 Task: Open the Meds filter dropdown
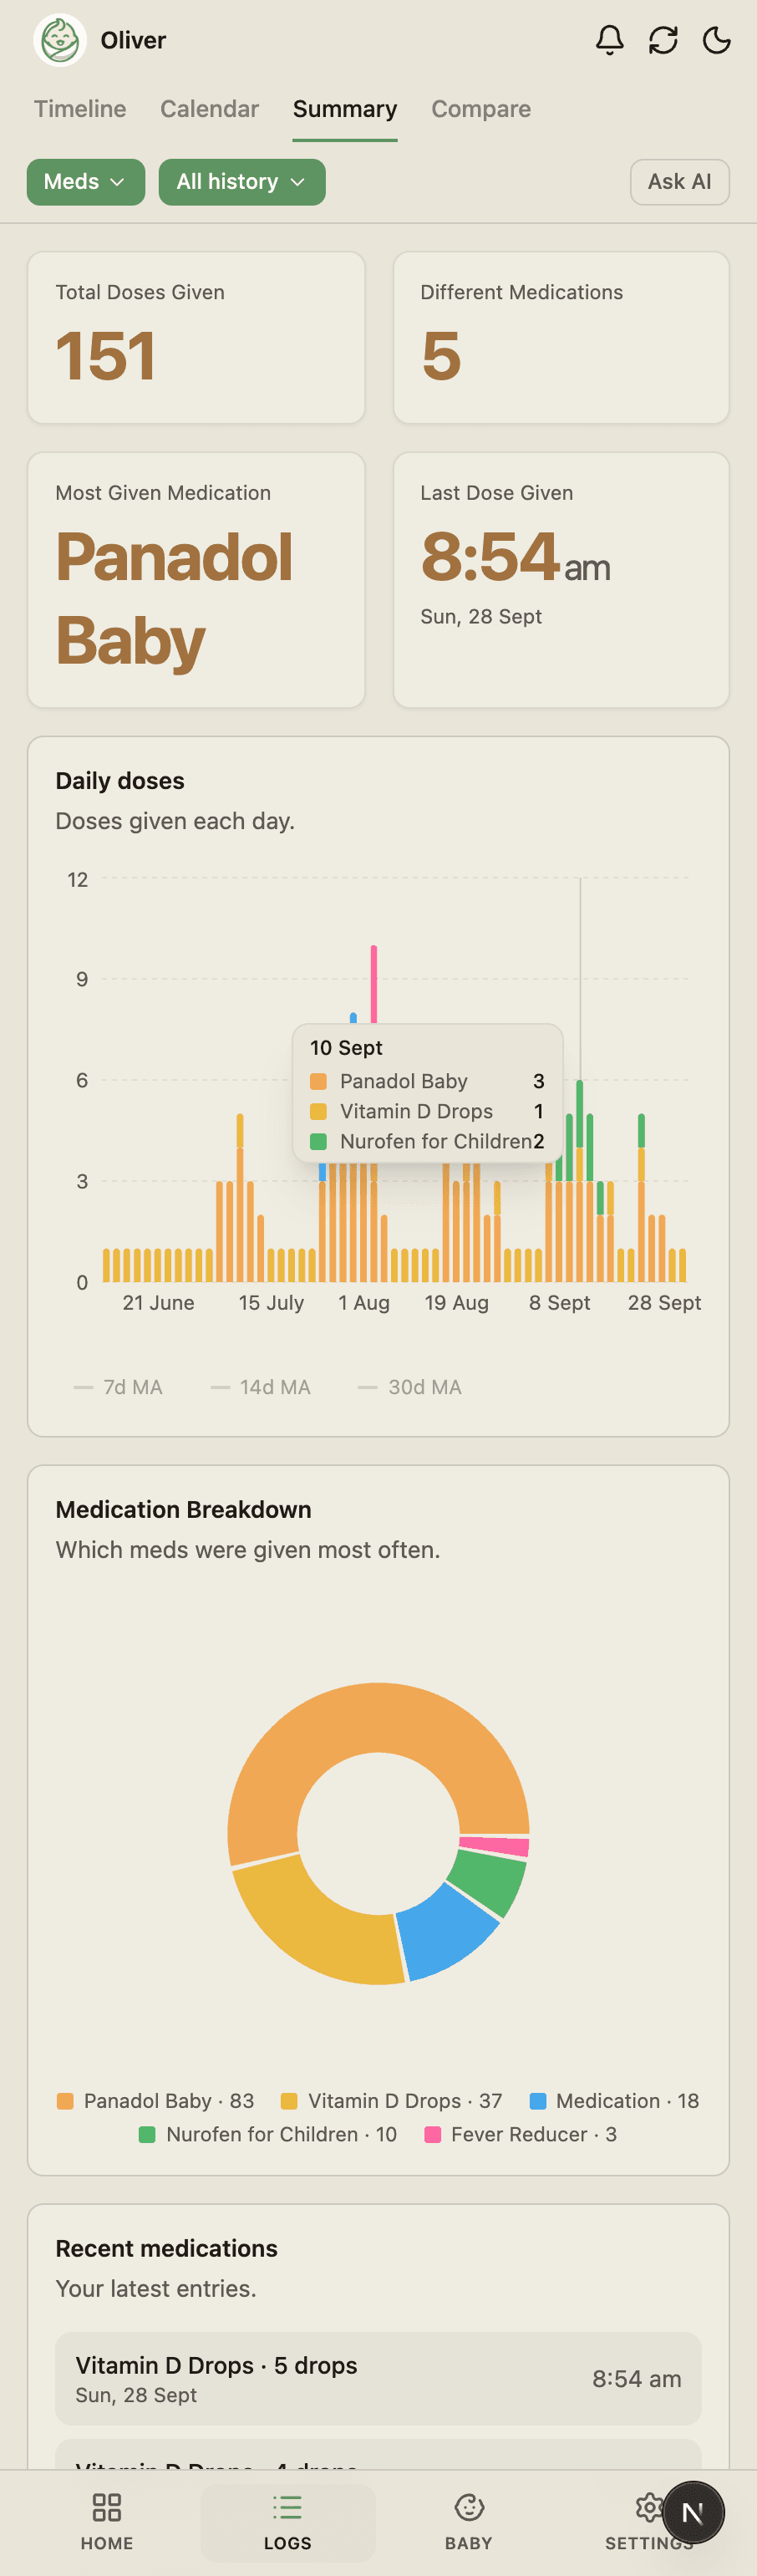pos(85,182)
